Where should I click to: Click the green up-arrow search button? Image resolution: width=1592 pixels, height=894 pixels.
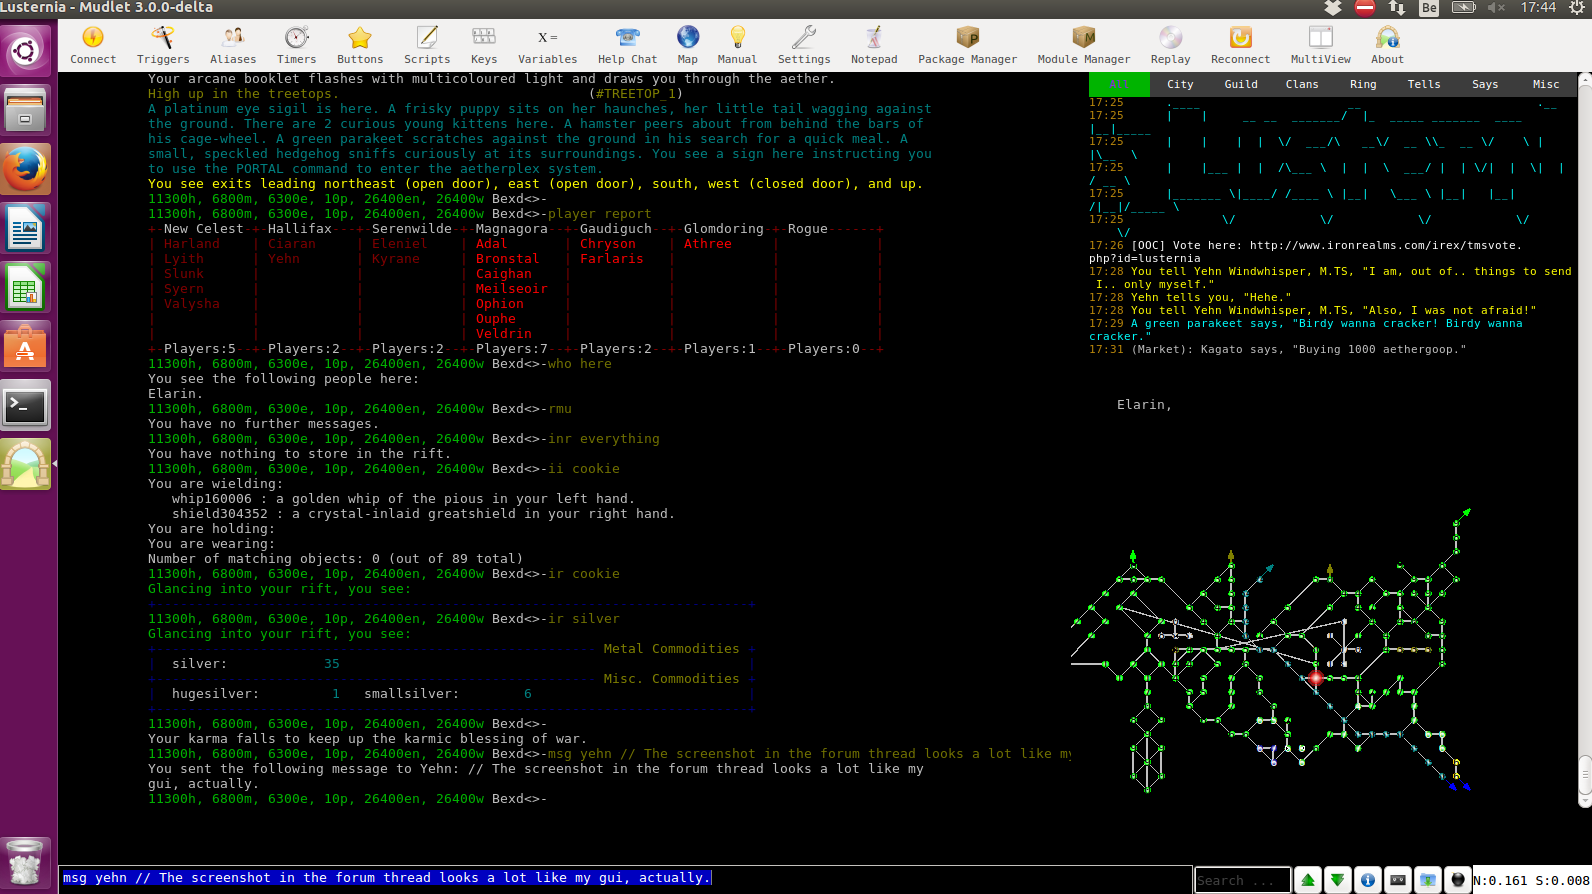(x=1308, y=880)
